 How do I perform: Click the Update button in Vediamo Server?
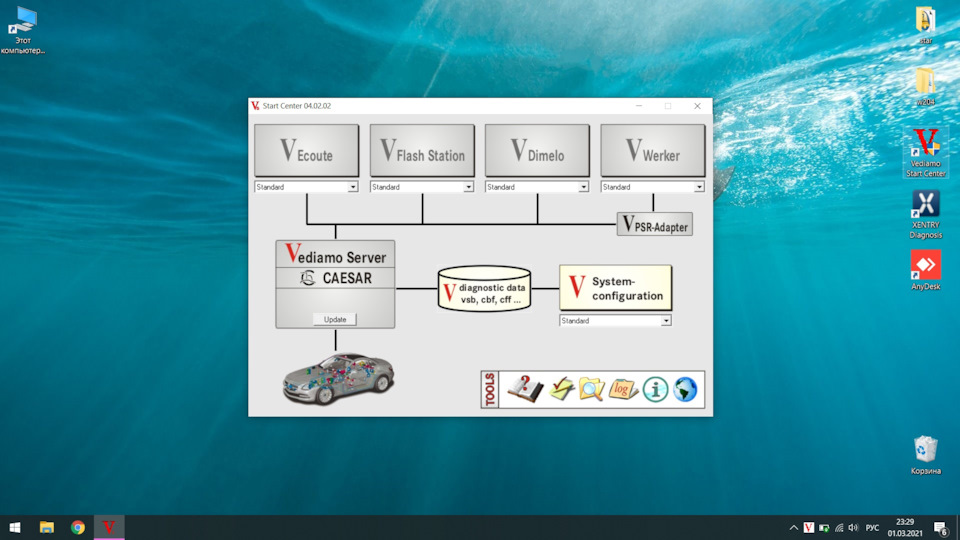tap(335, 320)
